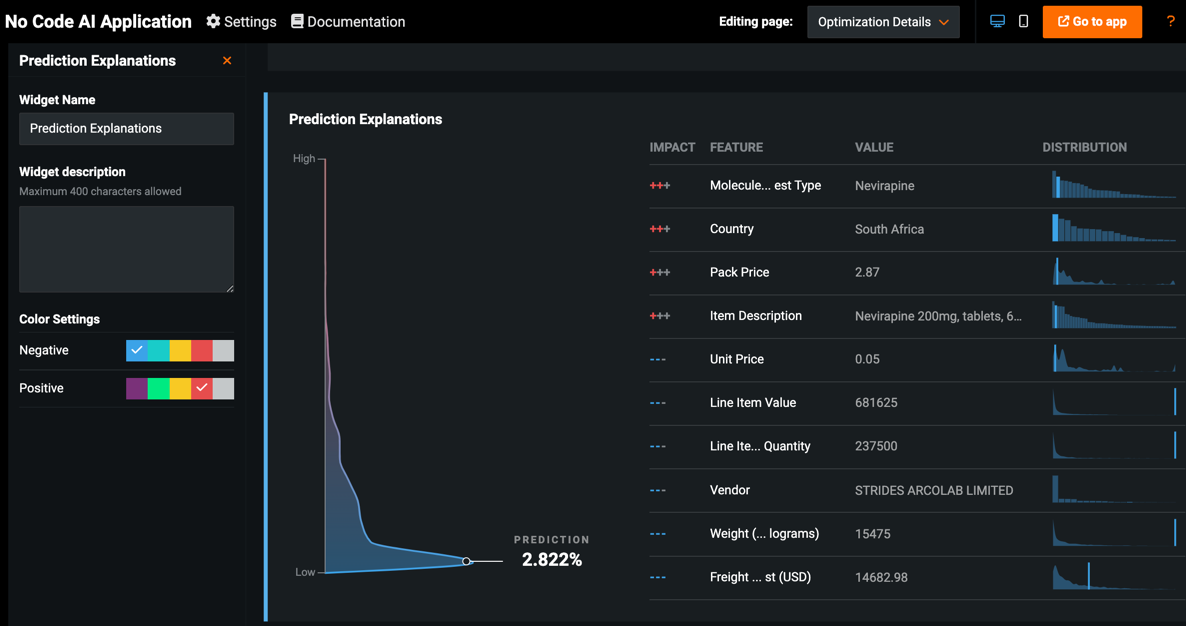Select the Molecule Test Type feature row
The image size is (1186, 626).
click(765, 186)
